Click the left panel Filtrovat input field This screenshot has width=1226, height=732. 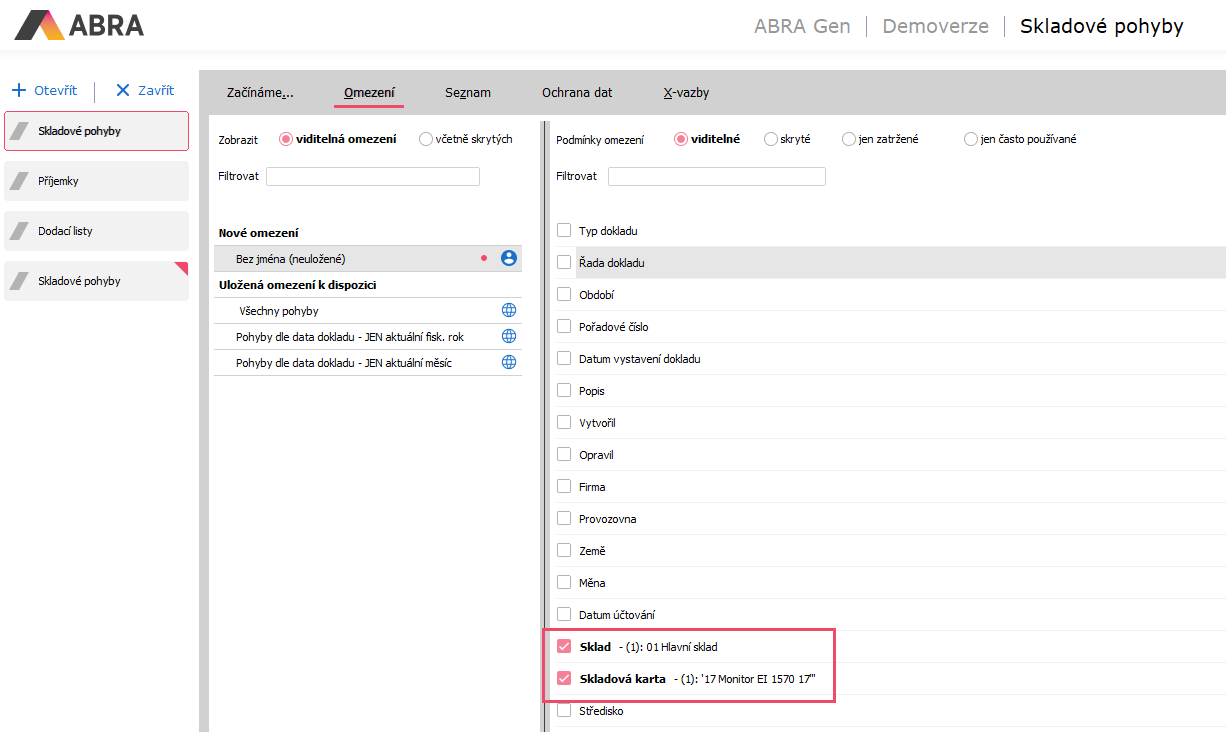point(372,176)
